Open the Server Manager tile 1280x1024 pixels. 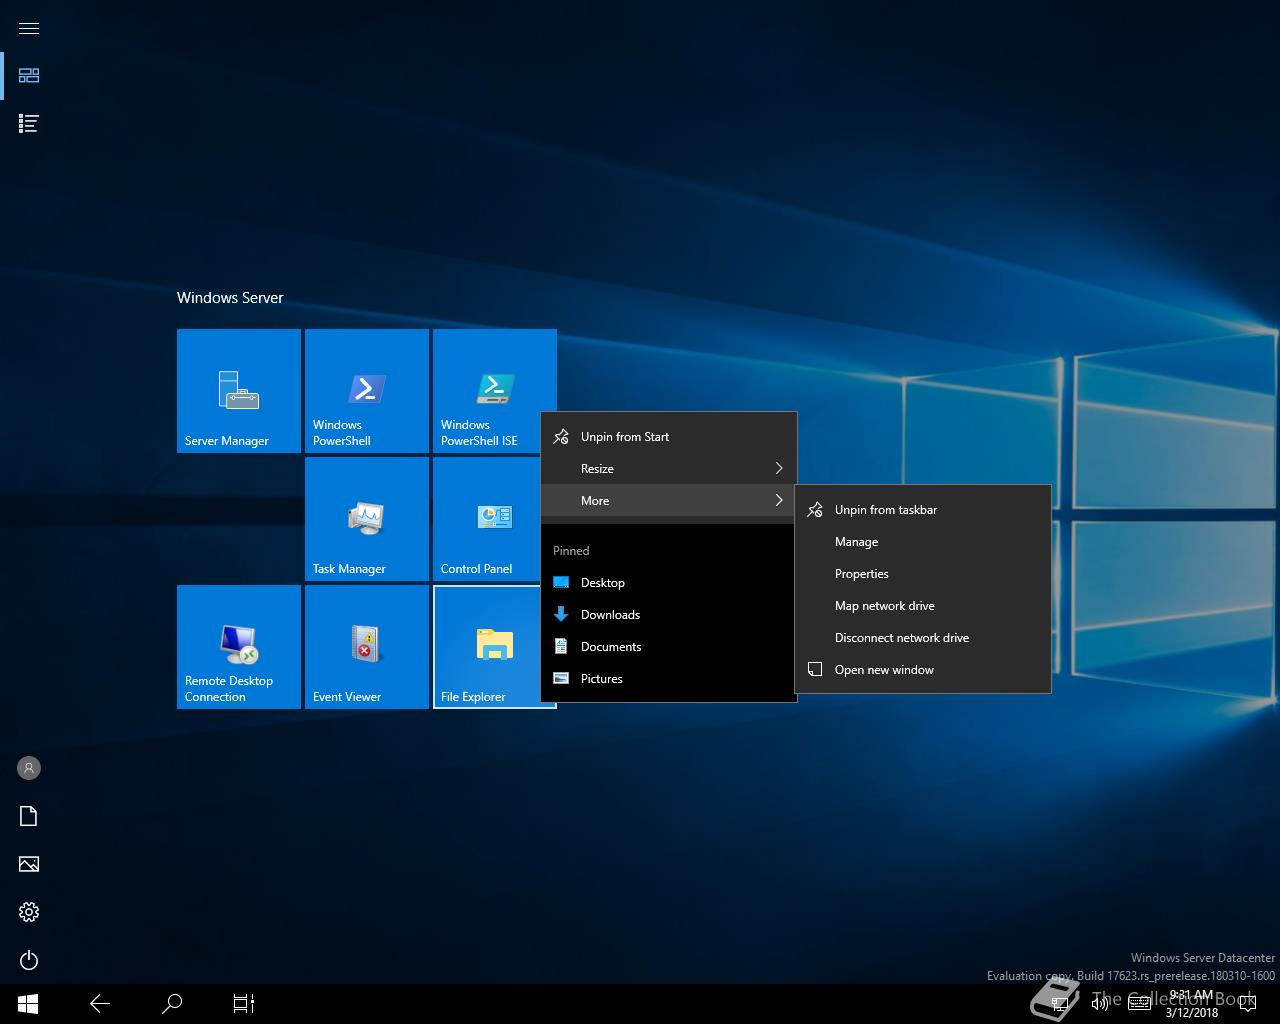pyautogui.click(x=239, y=391)
